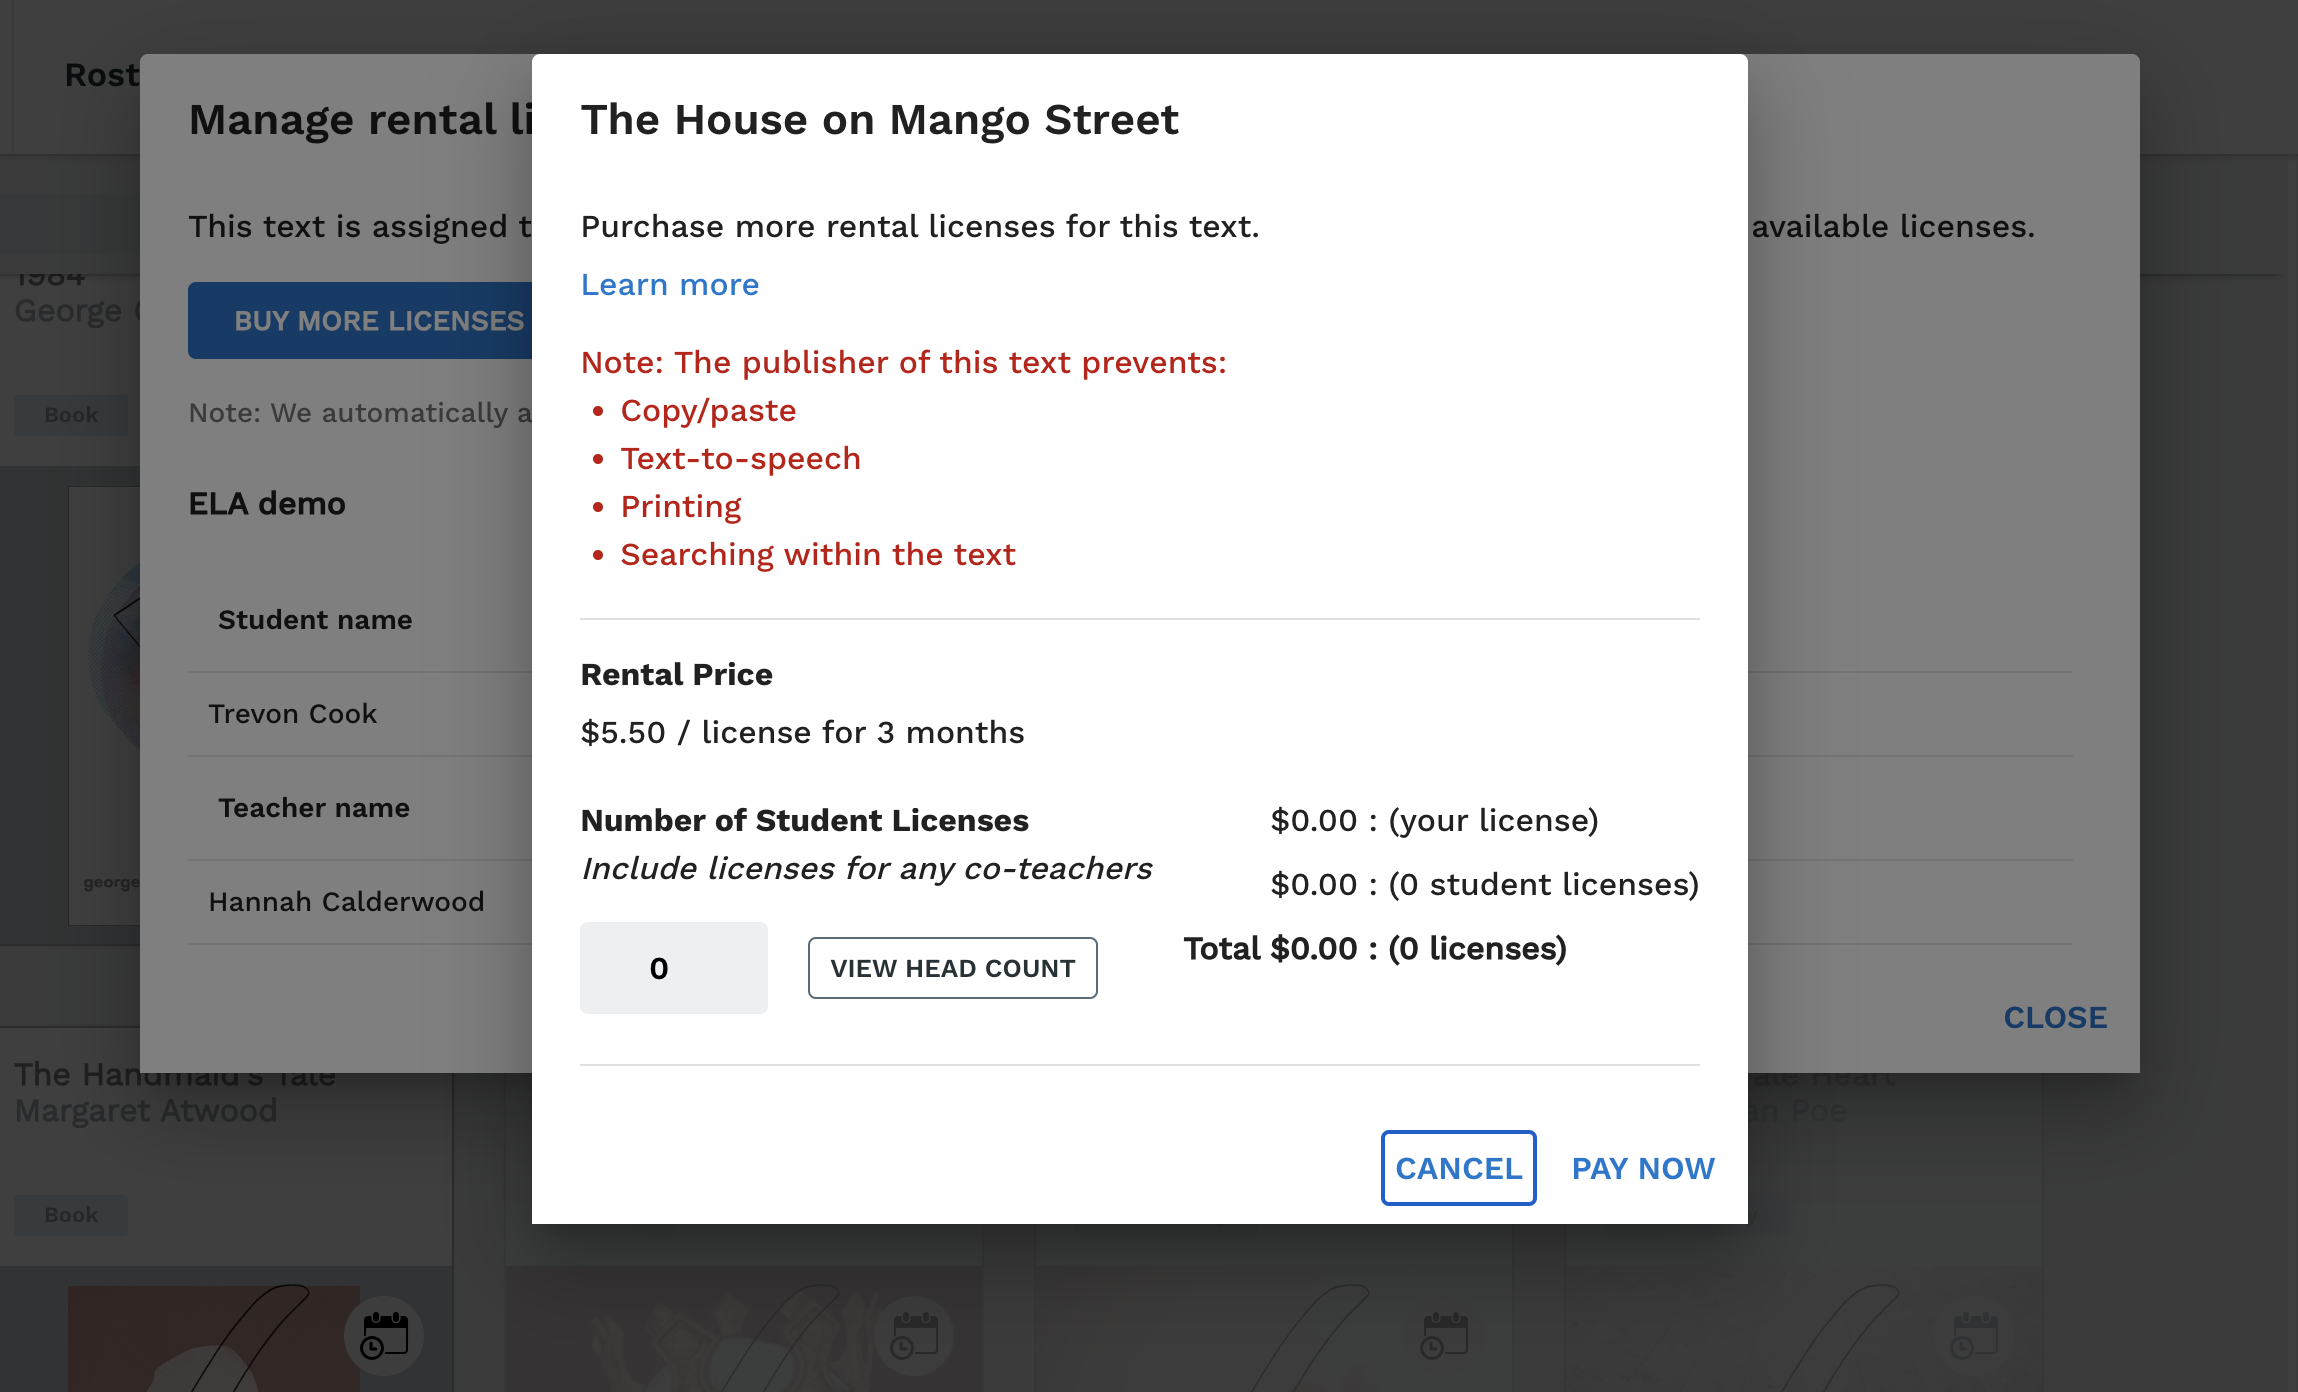
Task: Click the Teacher name column header
Action: (314, 808)
